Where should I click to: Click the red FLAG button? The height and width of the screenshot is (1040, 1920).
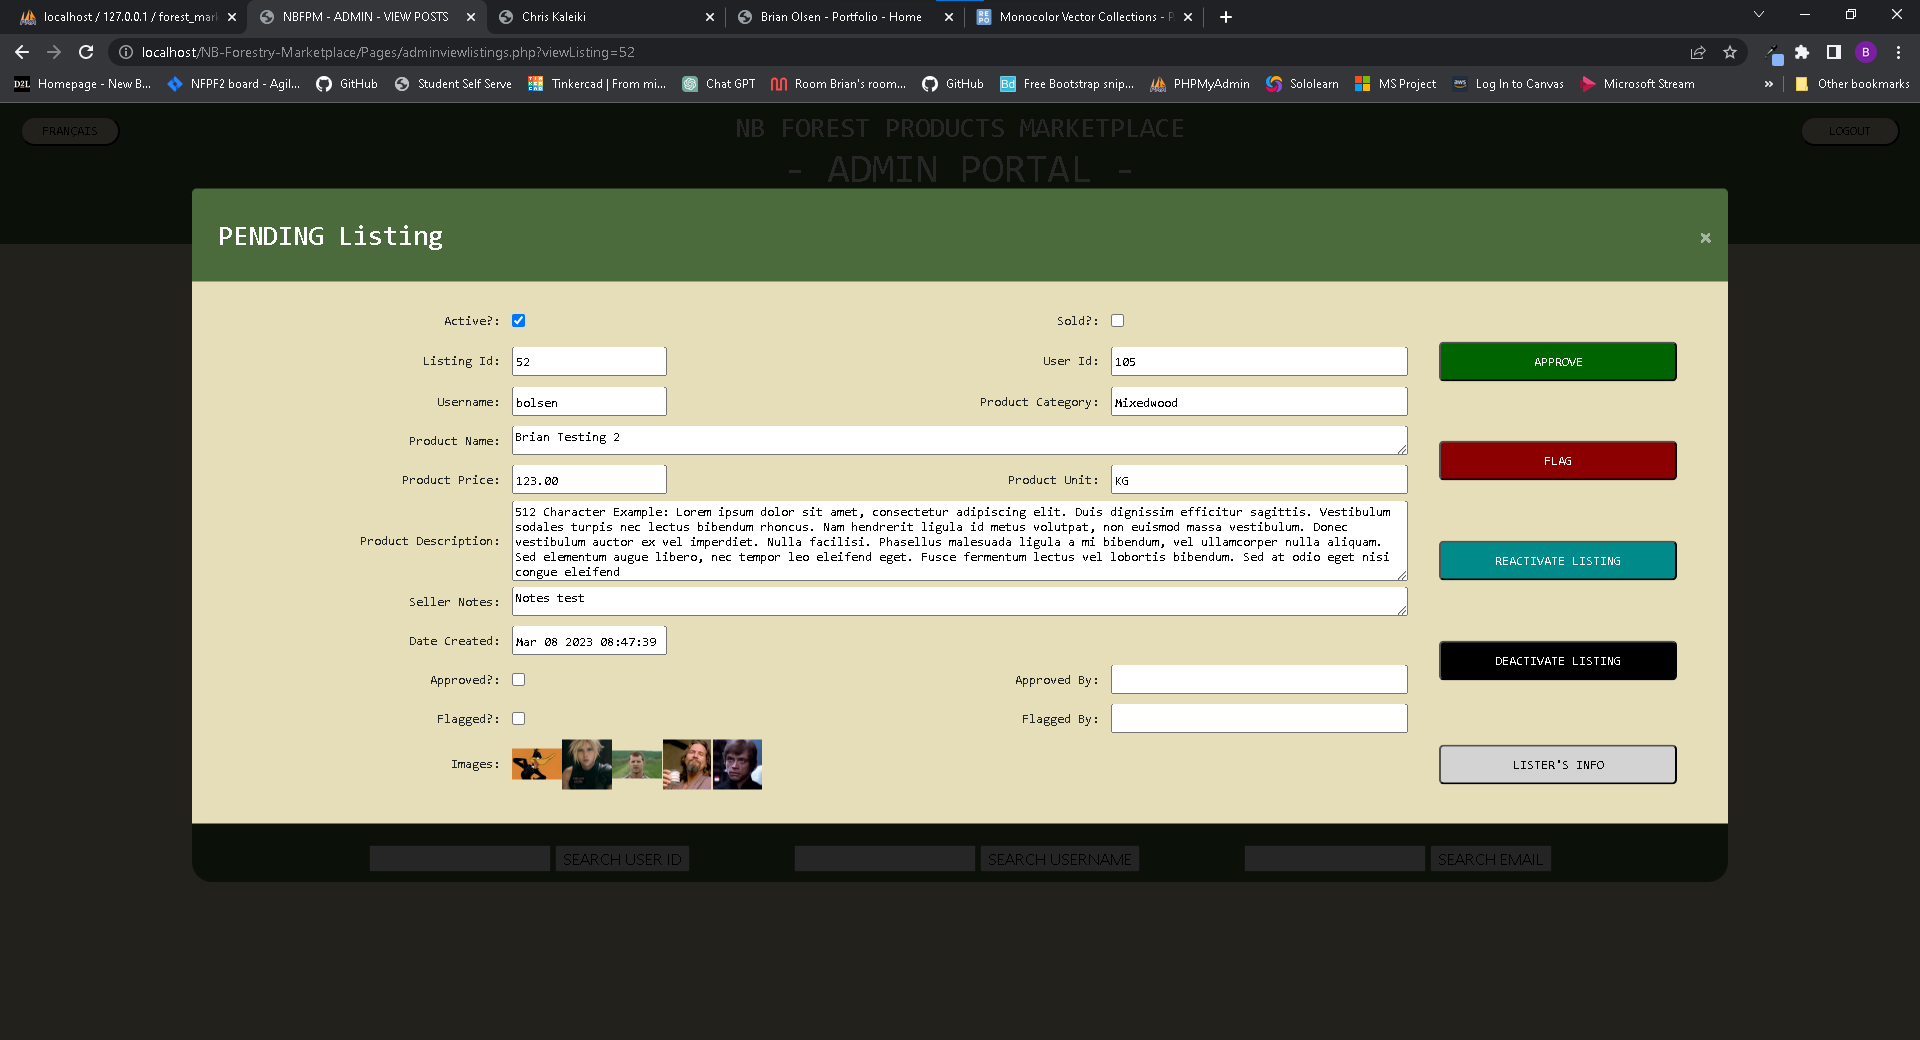coord(1557,461)
